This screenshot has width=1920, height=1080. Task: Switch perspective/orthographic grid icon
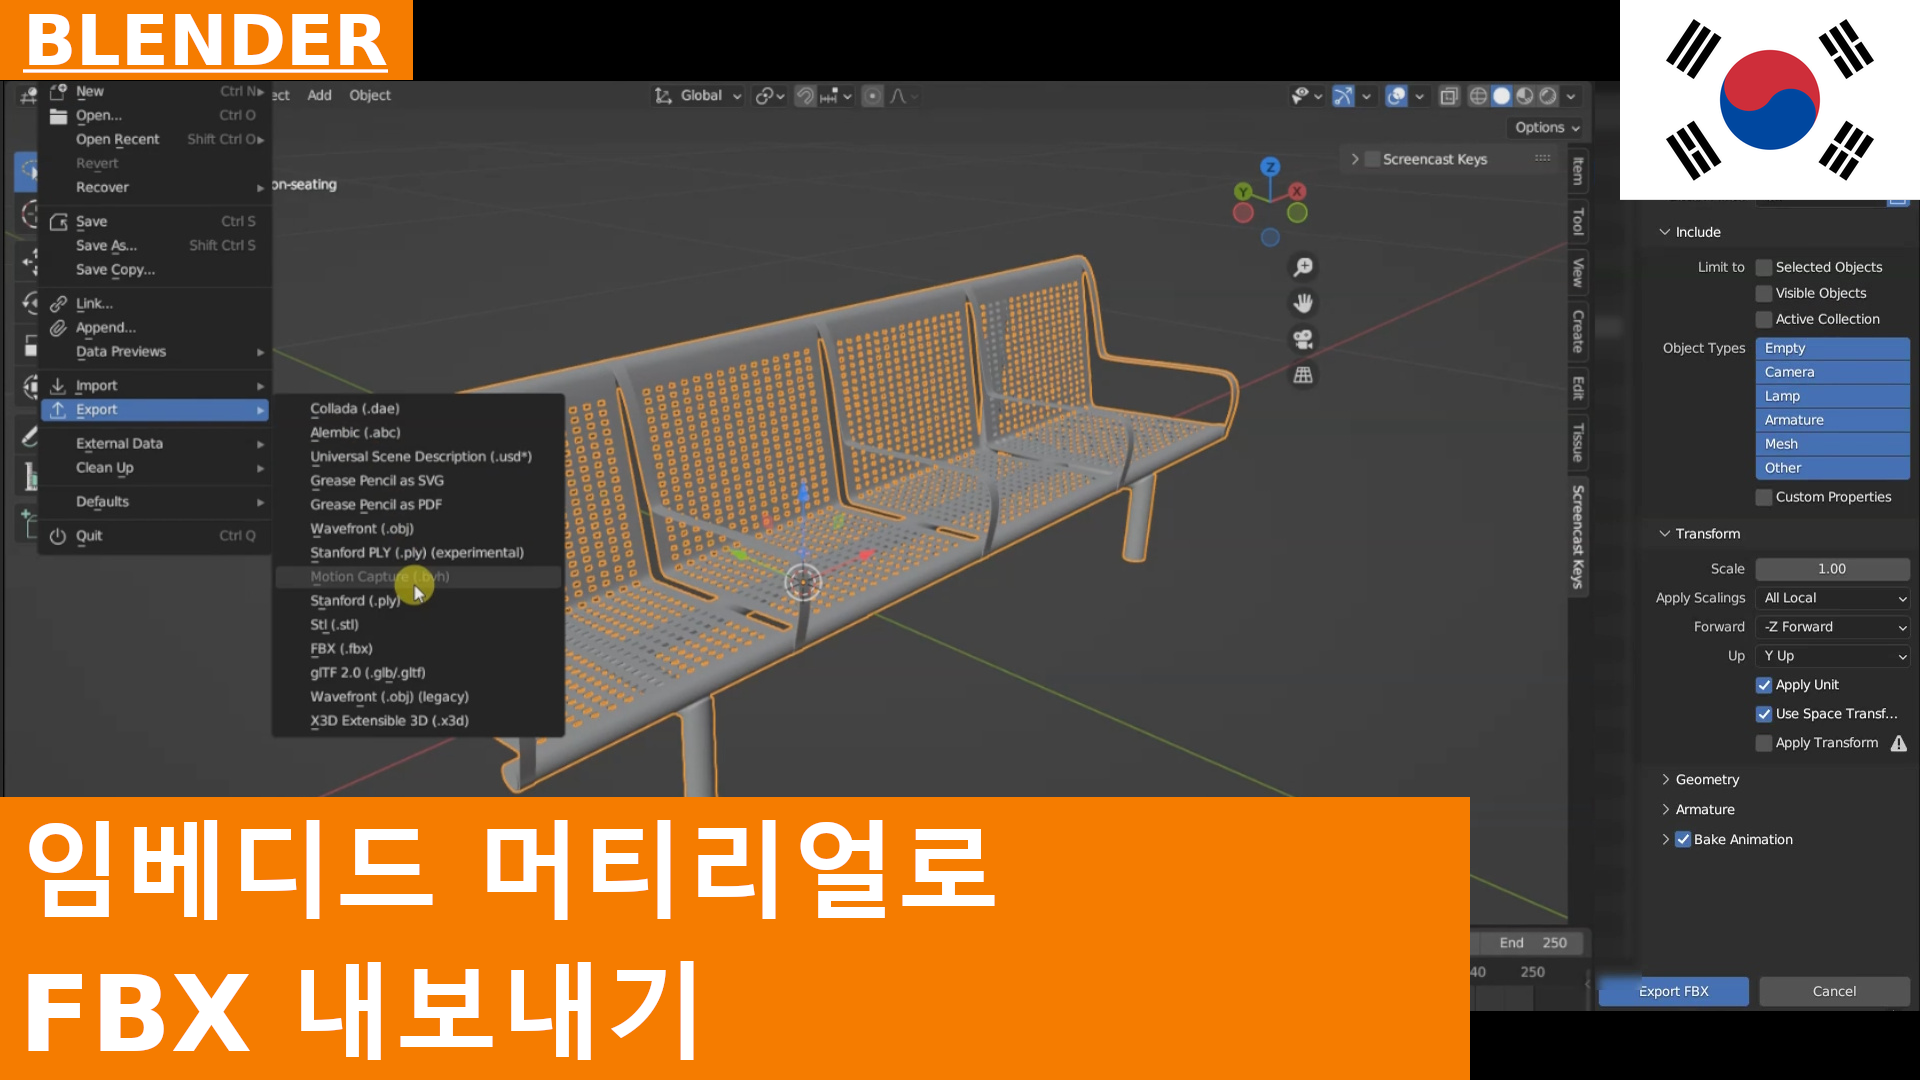point(1303,375)
